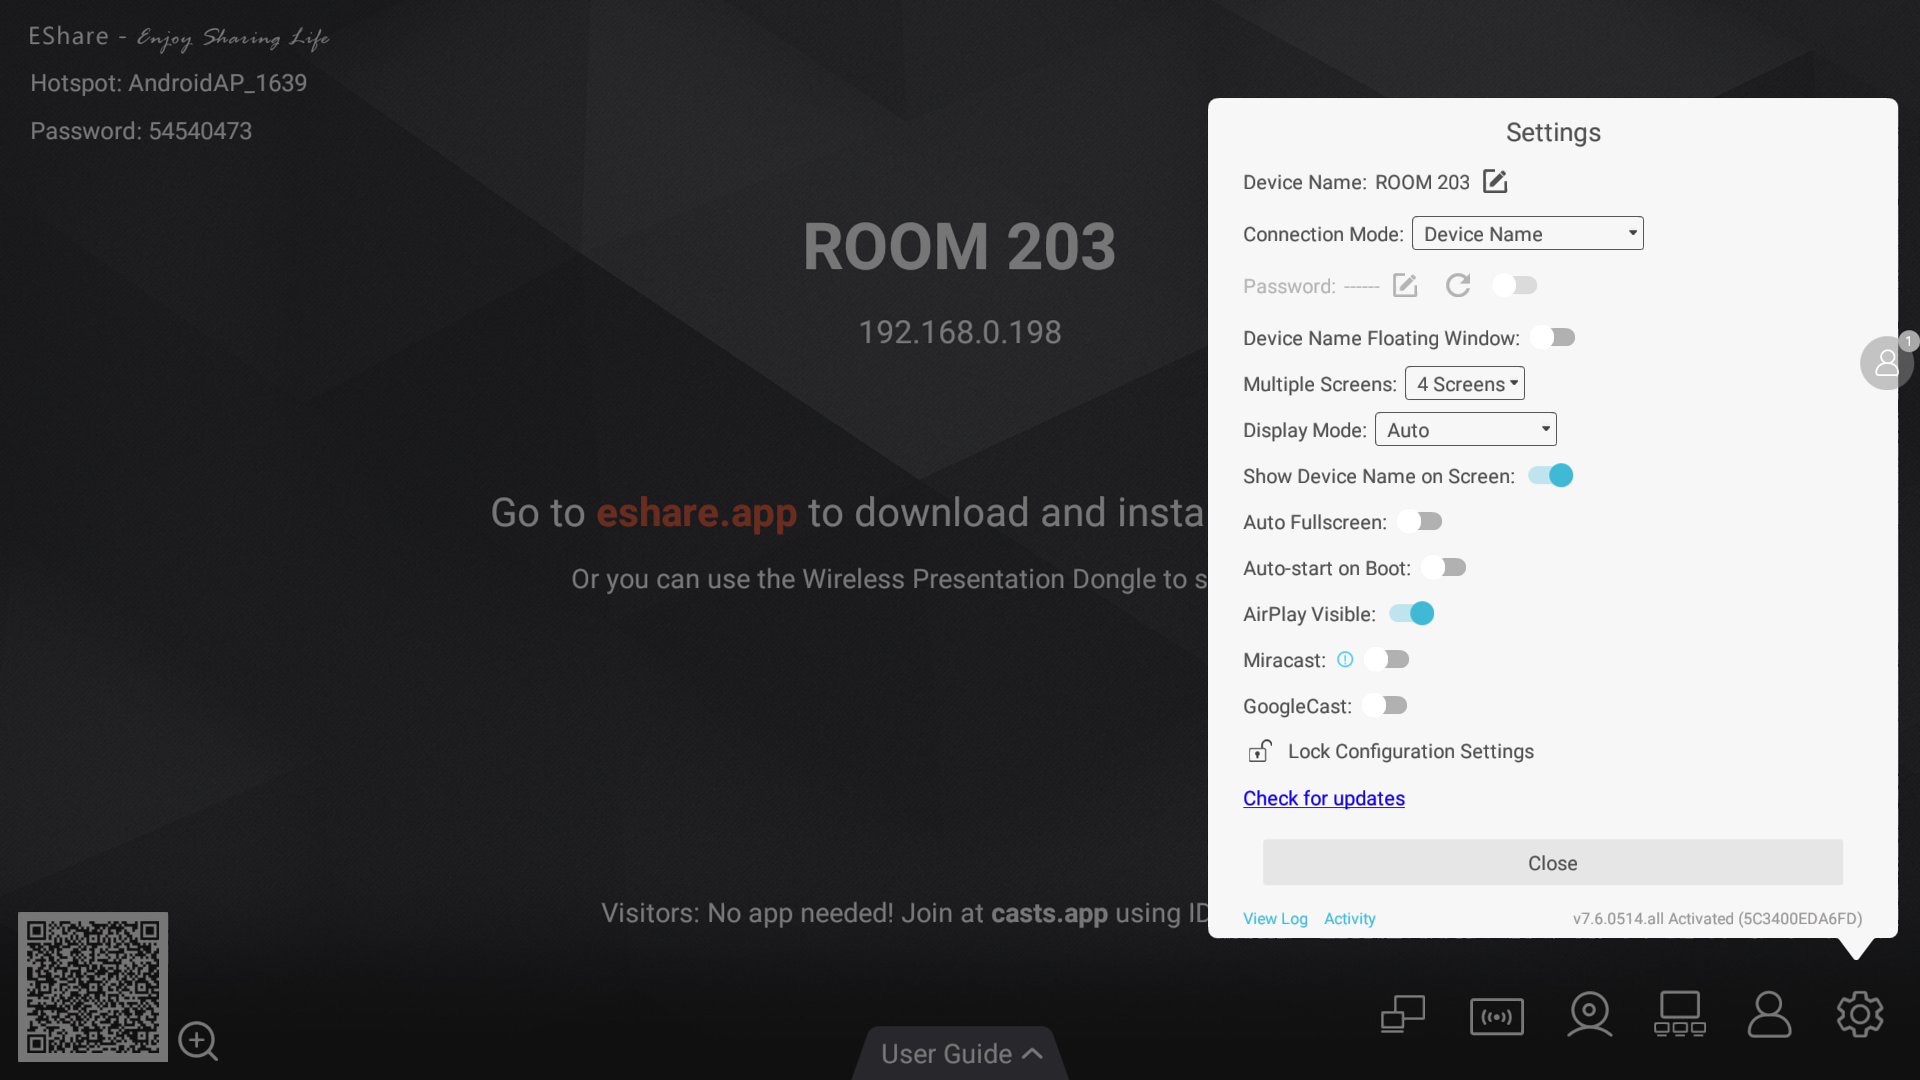The width and height of the screenshot is (1920, 1080).
Task: Click the multi-screen monitor layout icon
Action: pyautogui.click(x=1679, y=1015)
